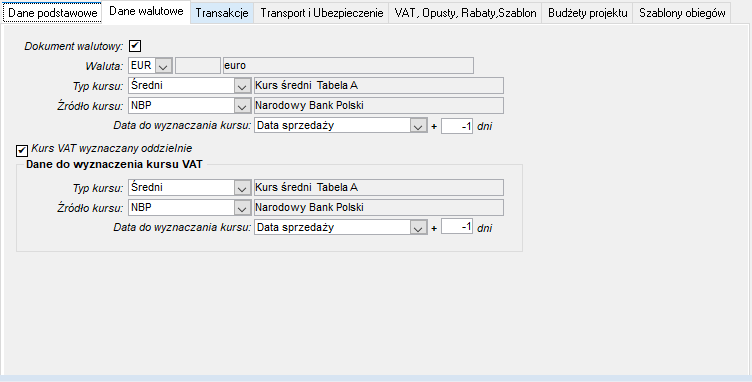Open the Waluta EUR dropdown arrow
The height and width of the screenshot is (382, 752).
point(164,66)
